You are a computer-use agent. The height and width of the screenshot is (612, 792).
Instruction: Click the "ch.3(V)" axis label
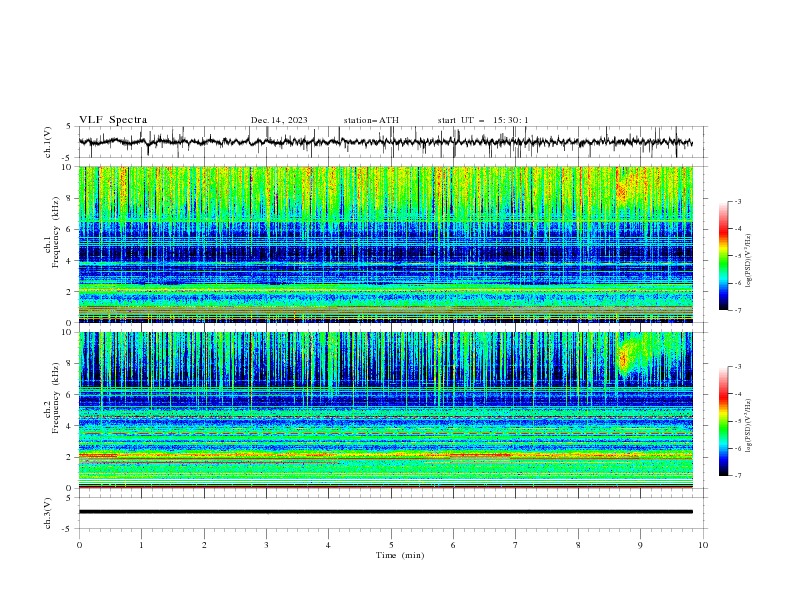point(48,513)
